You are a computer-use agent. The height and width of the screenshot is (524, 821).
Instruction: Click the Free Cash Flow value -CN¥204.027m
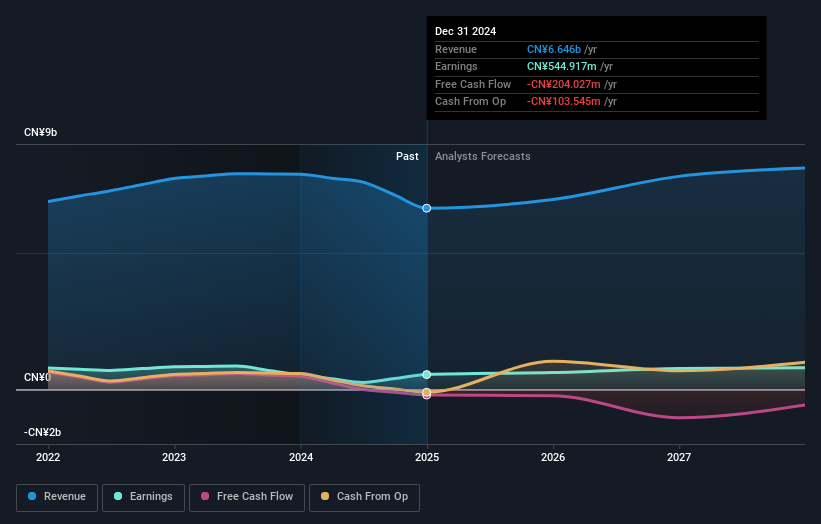(563, 84)
